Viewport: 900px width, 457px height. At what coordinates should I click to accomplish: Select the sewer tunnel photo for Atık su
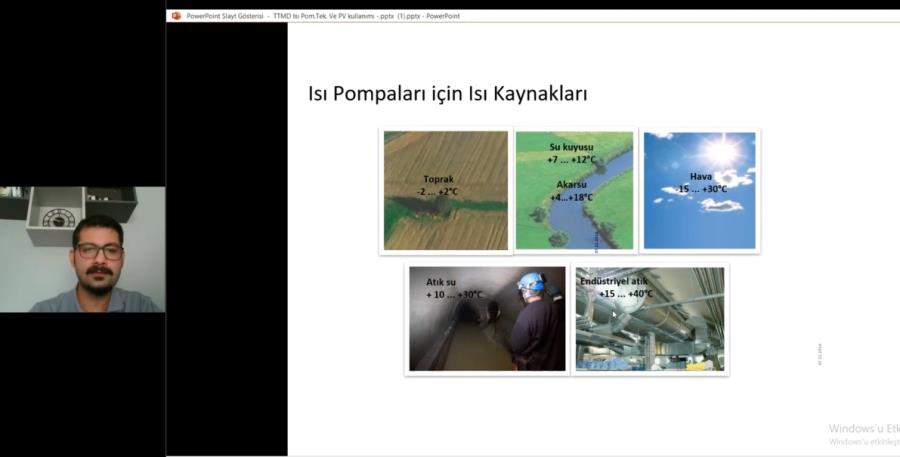[x=487, y=319]
